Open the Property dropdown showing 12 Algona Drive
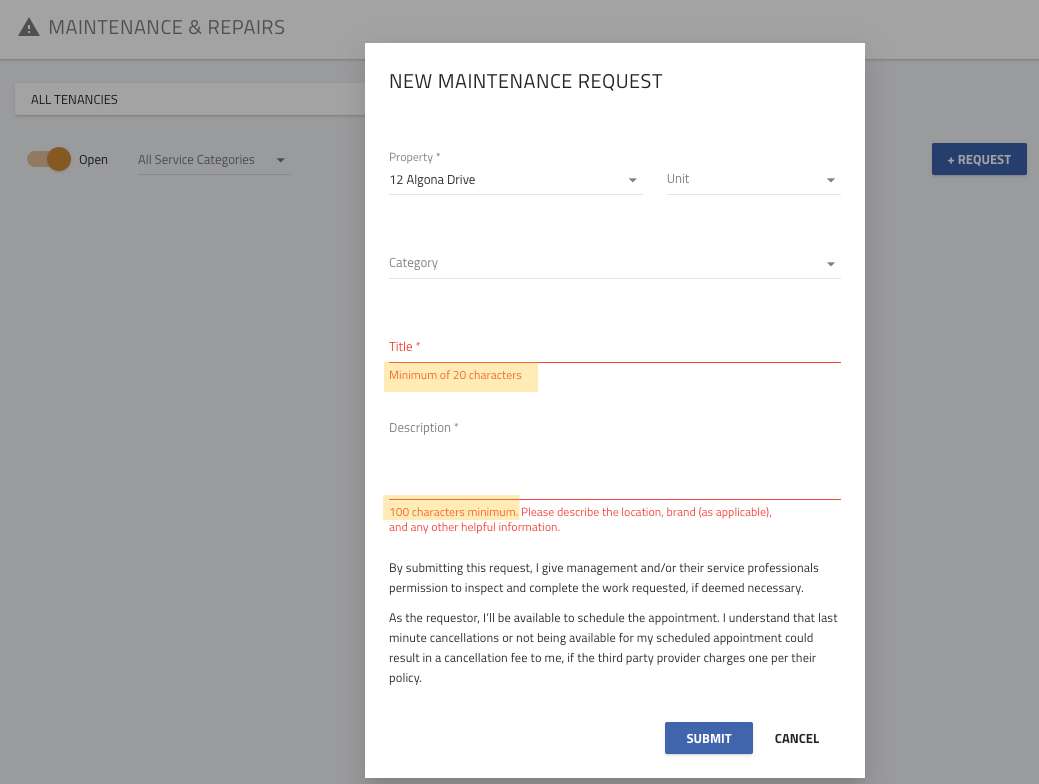The height and width of the screenshot is (784, 1039). pyautogui.click(x=516, y=180)
